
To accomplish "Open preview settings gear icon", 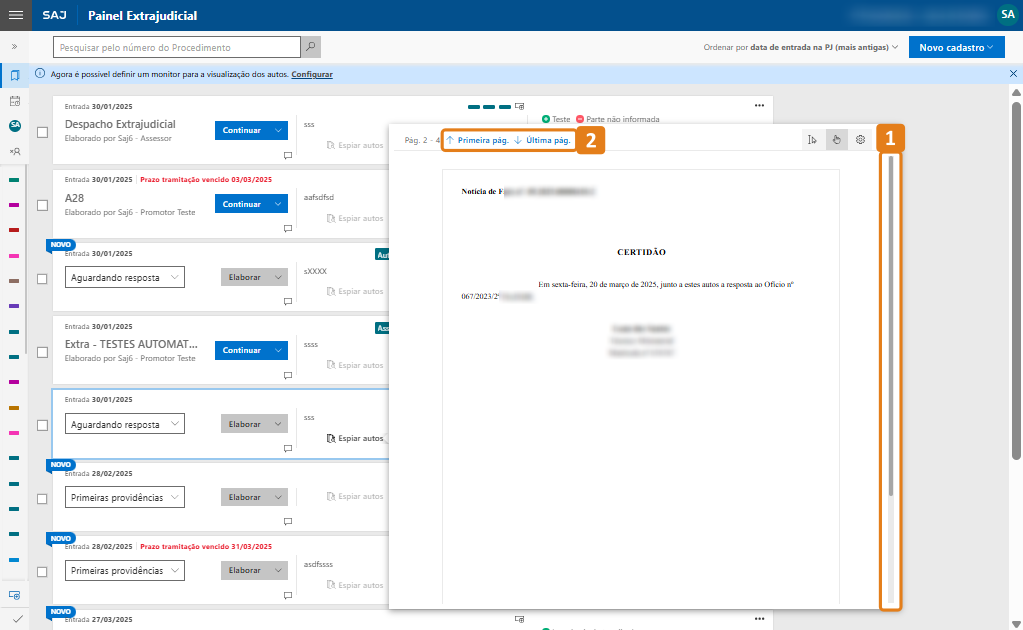I will tap(860, 140).
